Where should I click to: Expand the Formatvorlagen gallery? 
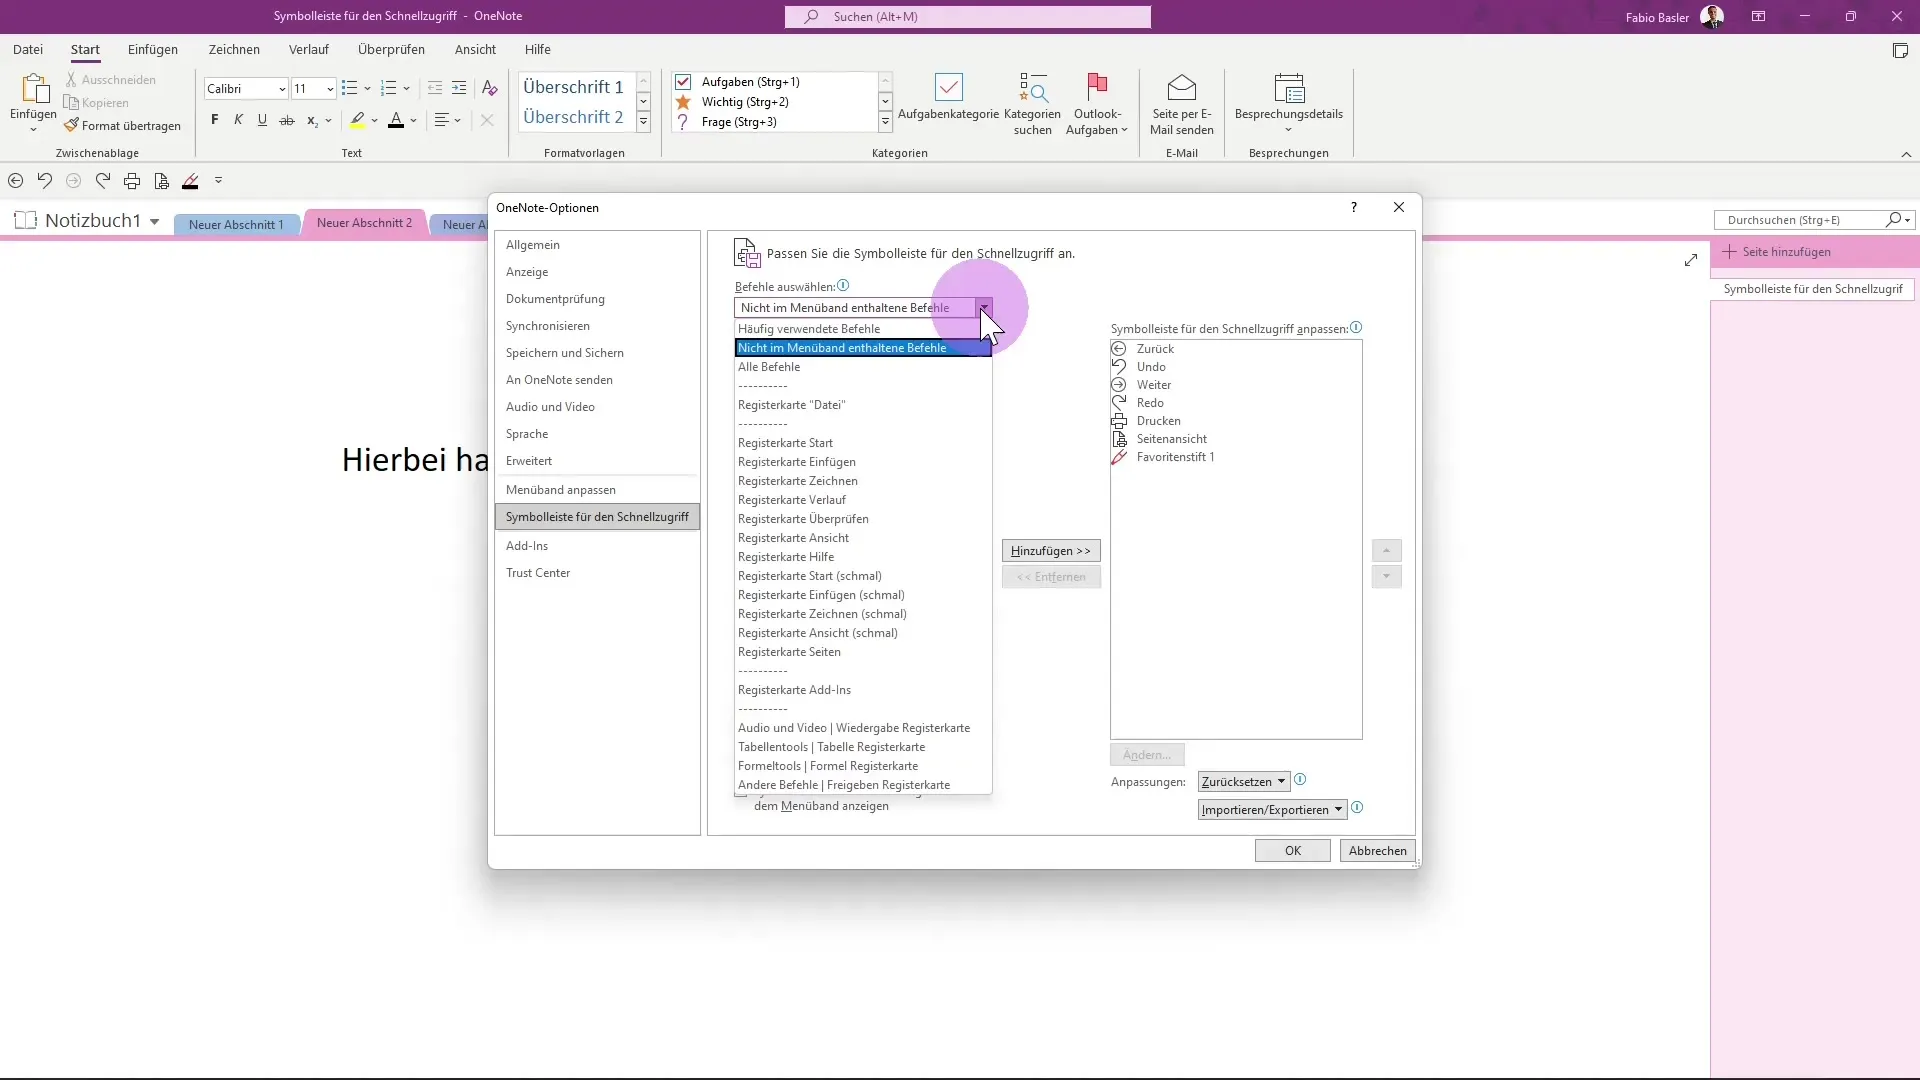pyautogui.click(x=643, y=122)
